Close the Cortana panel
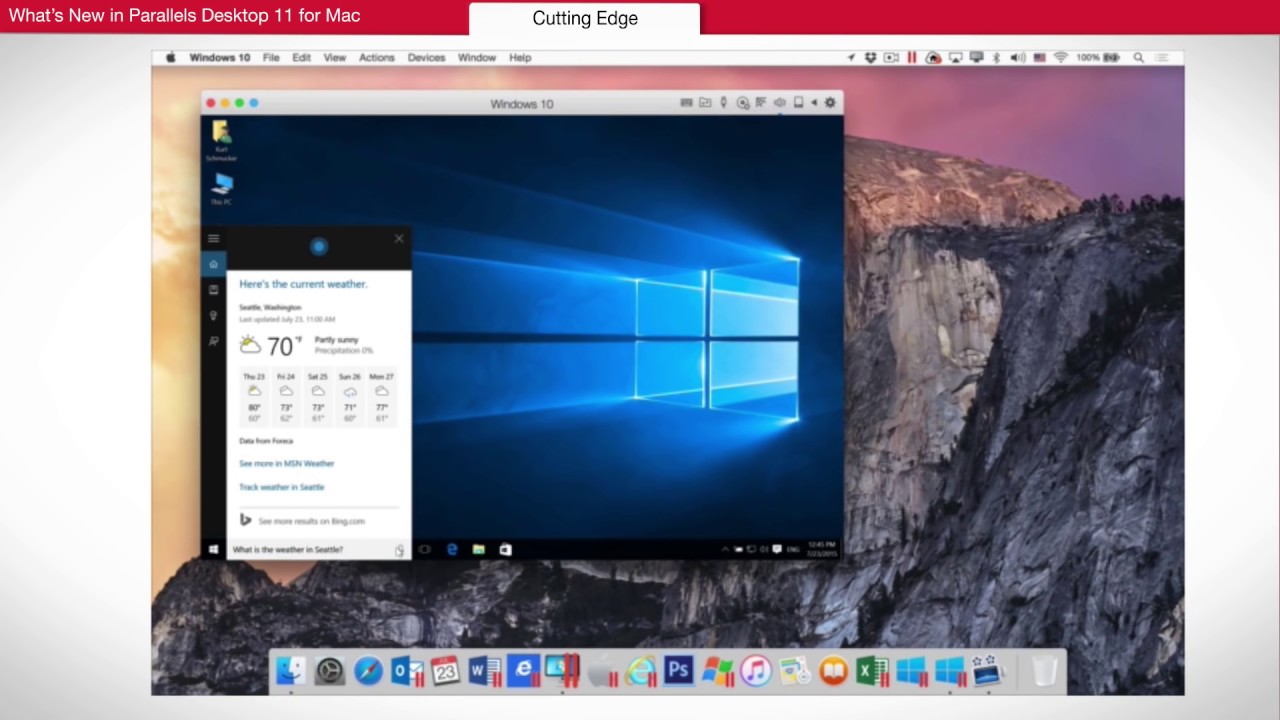The width and height of the screenshot is (1280, 720). click(399, 238)
